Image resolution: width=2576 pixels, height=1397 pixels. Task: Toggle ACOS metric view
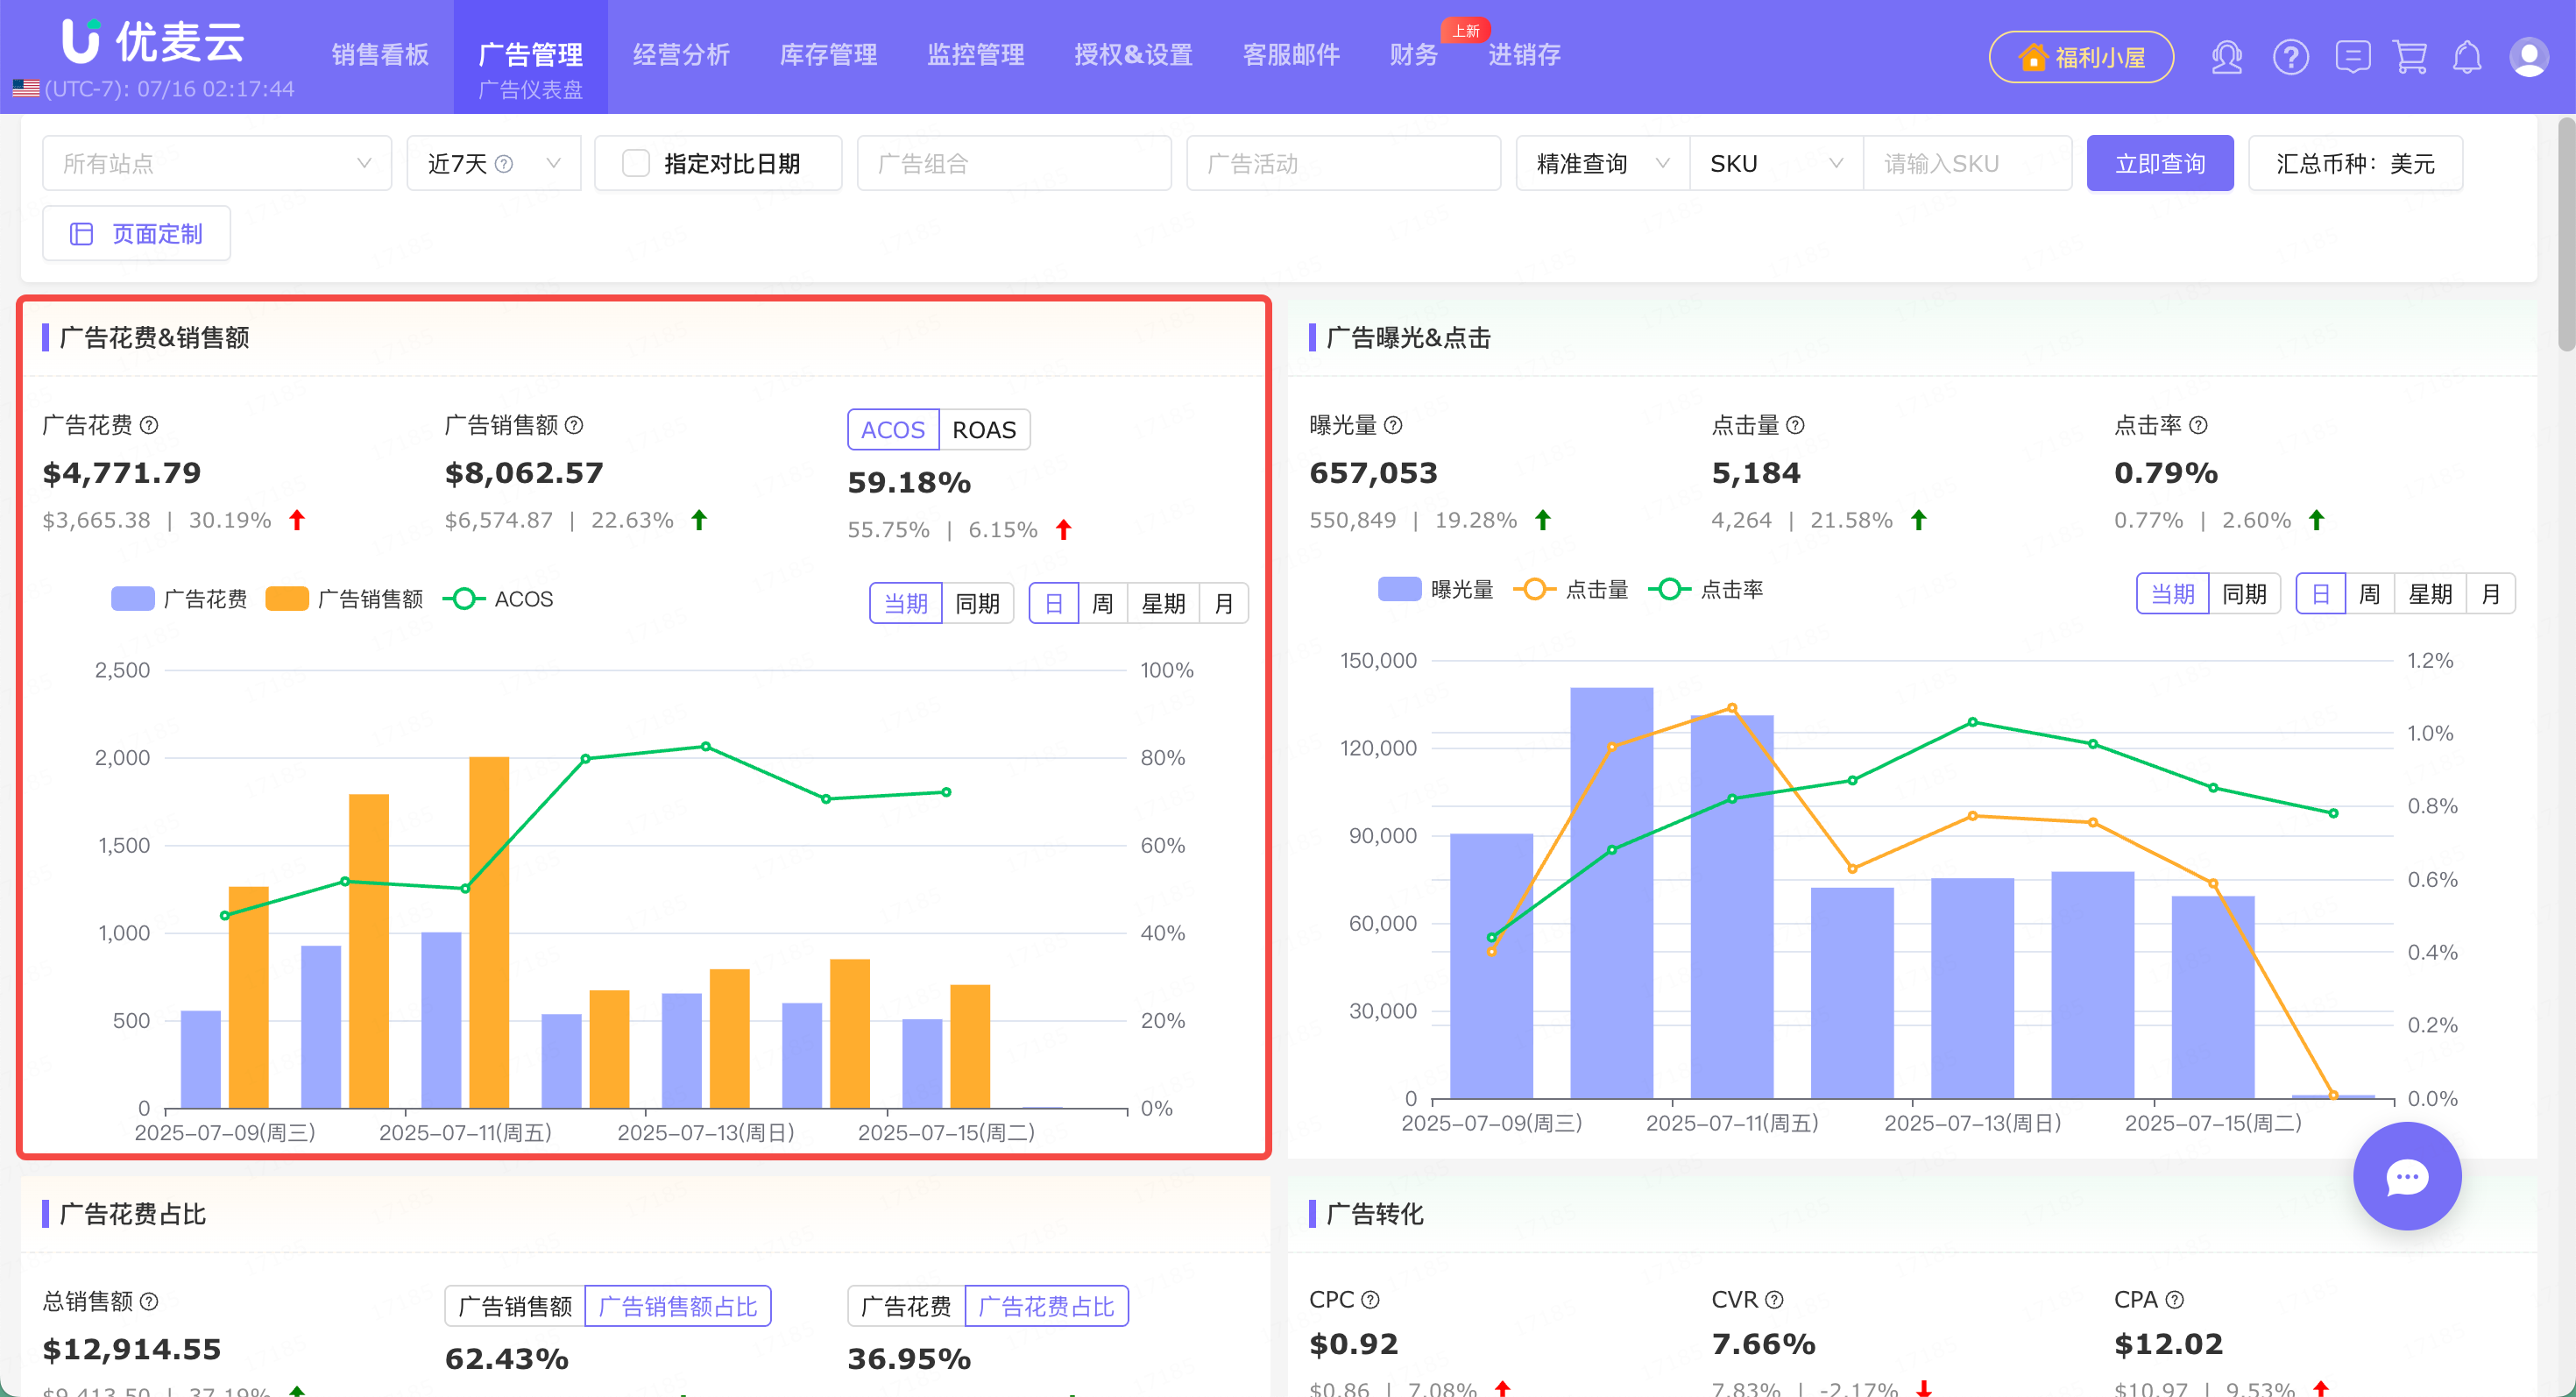click(x=893, y=430)
